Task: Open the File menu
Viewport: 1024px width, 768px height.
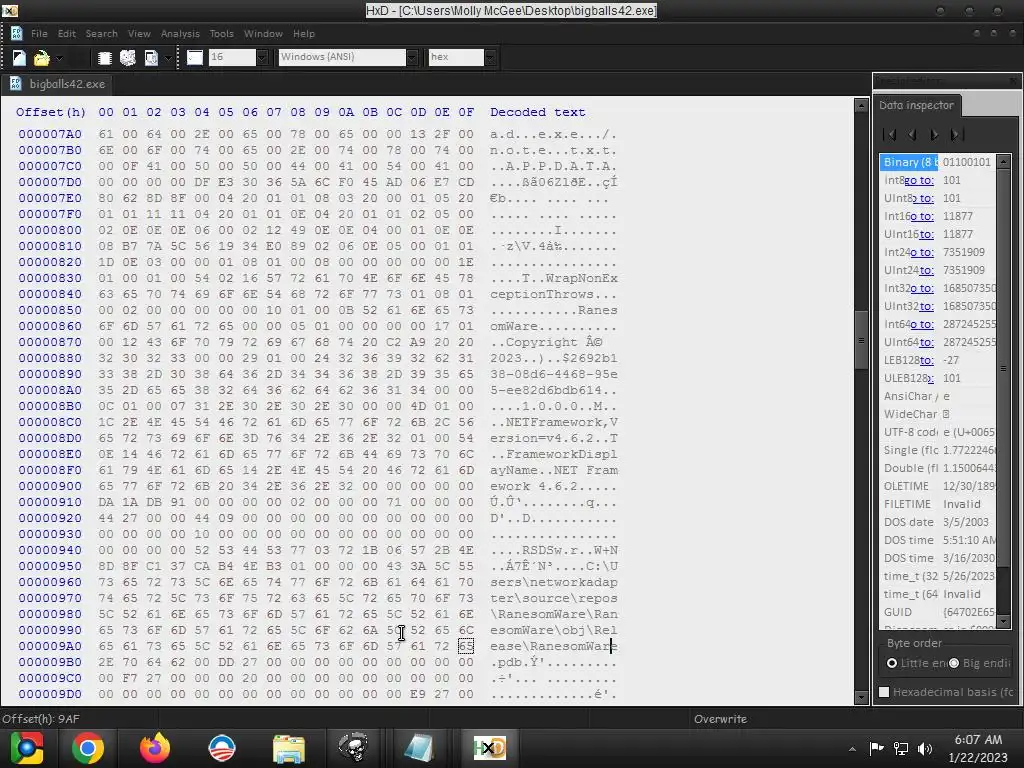Action: point(39,33)
